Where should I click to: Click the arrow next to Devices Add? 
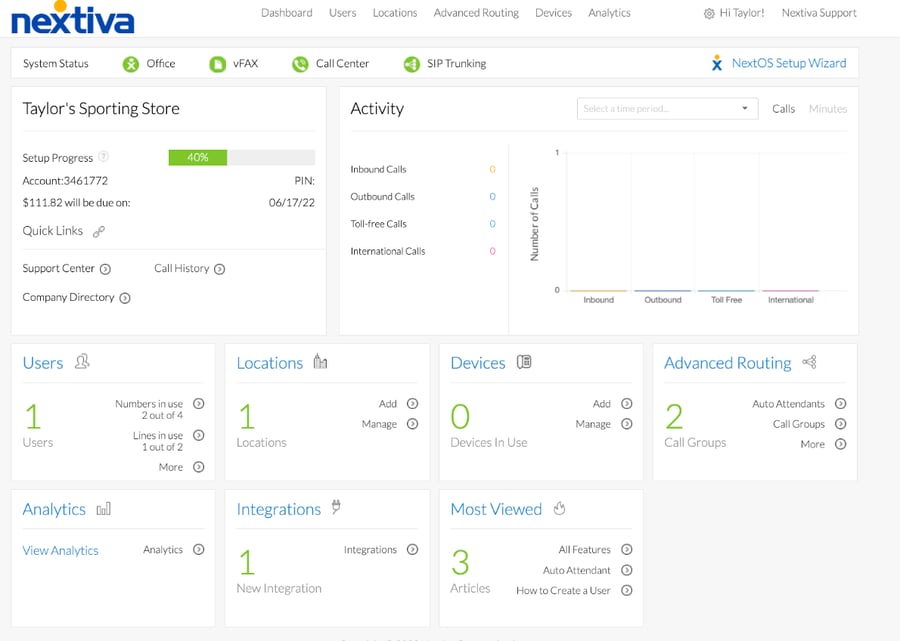point(627,403)
